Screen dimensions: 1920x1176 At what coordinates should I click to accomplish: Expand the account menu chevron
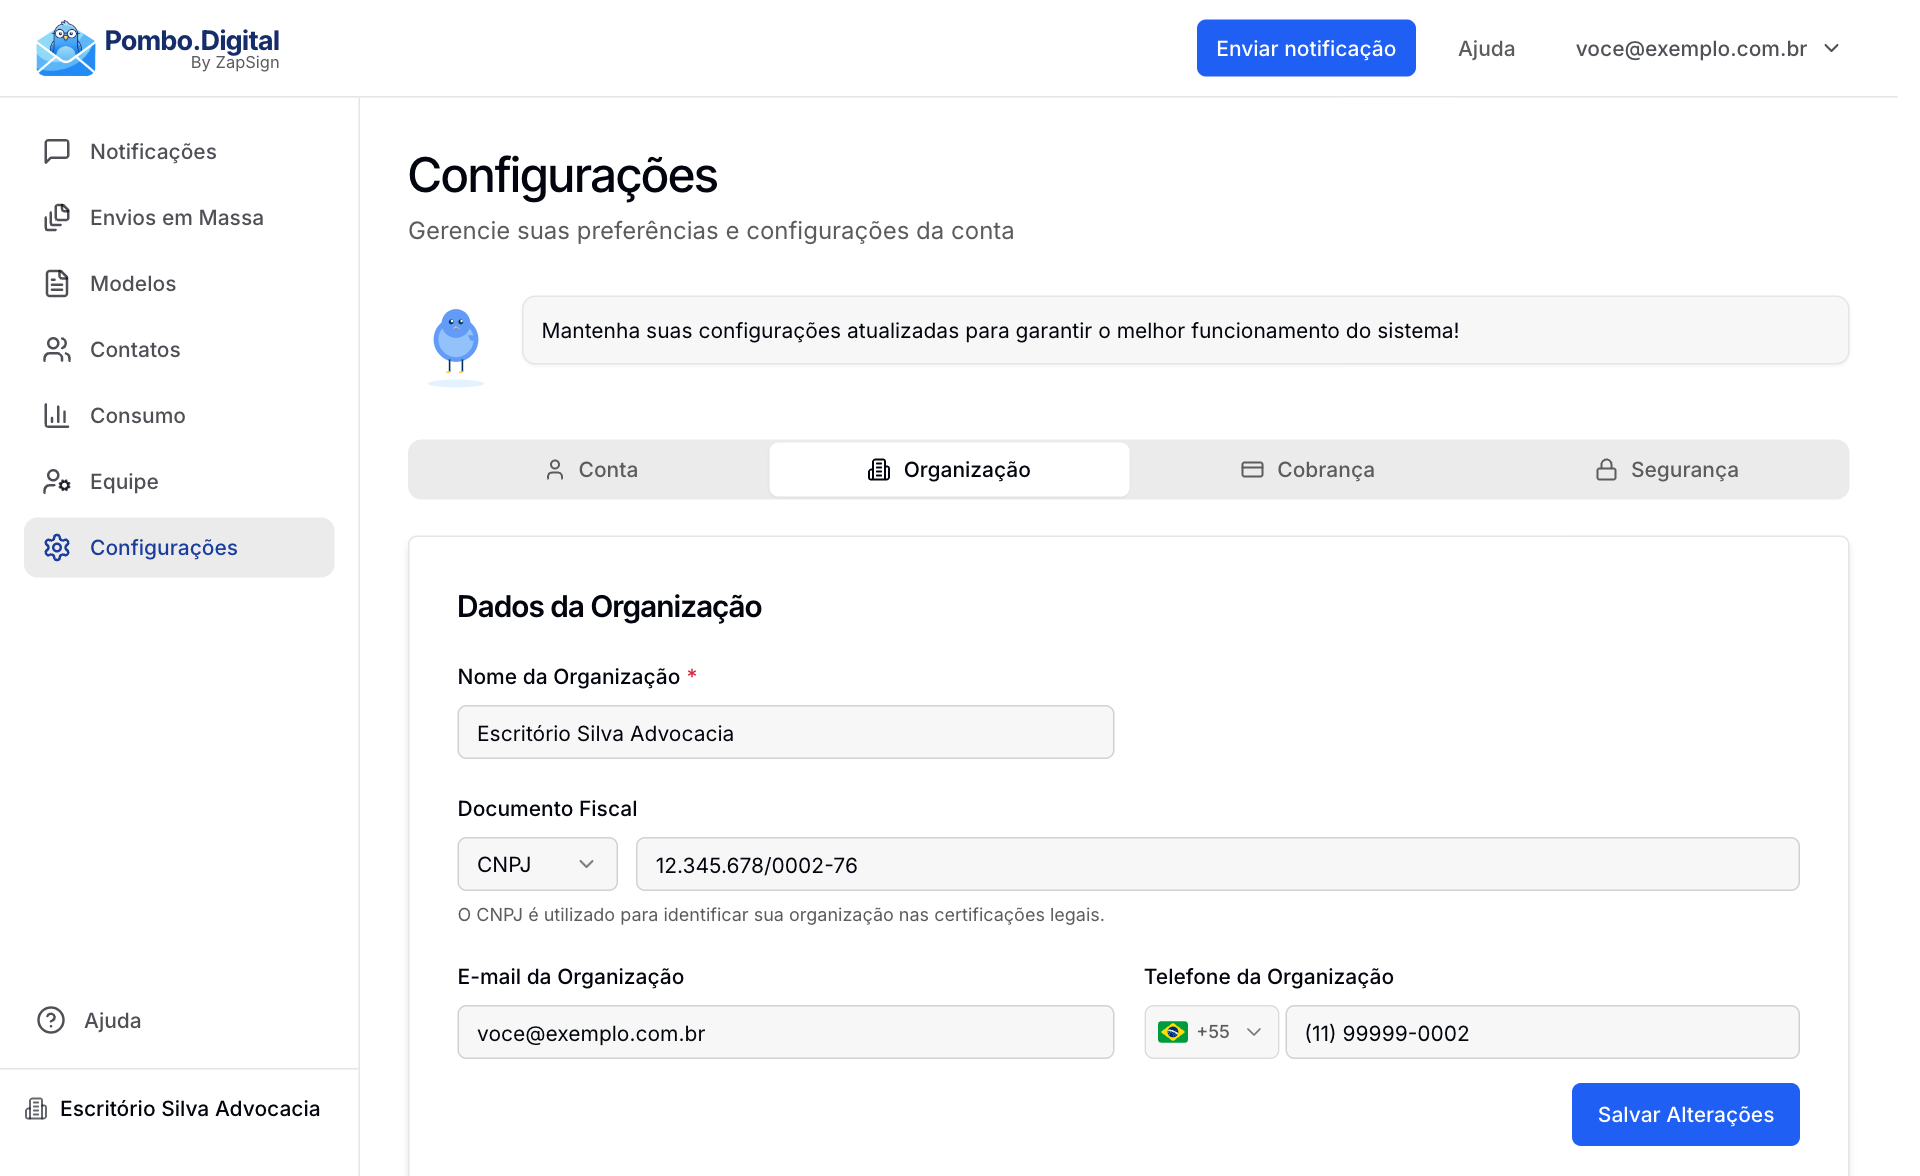1832,48
